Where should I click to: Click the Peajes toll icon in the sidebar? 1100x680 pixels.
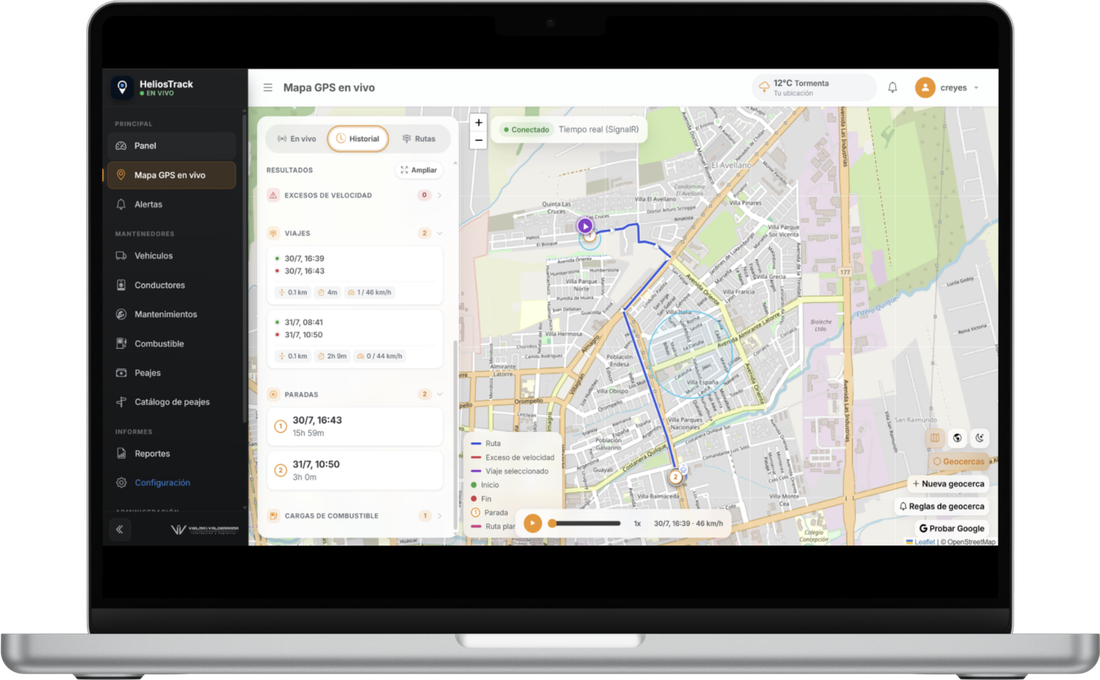tap(121, 373)
